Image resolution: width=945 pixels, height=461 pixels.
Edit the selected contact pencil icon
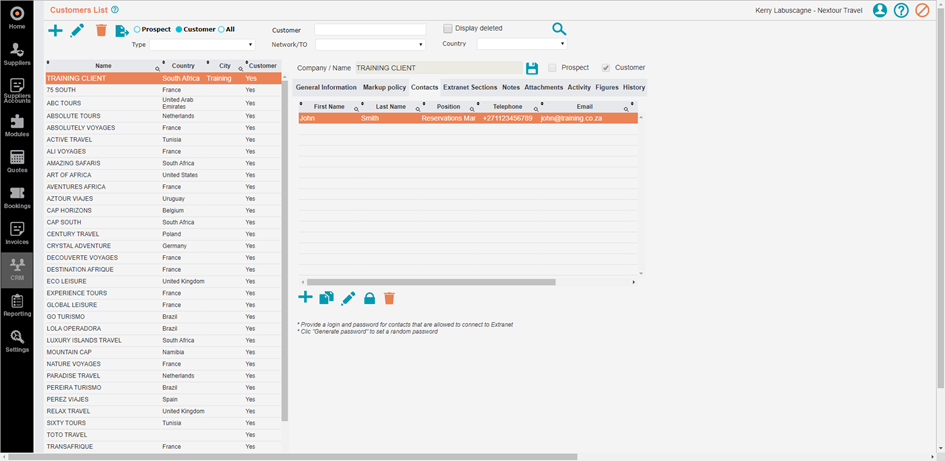pos(348,298)
